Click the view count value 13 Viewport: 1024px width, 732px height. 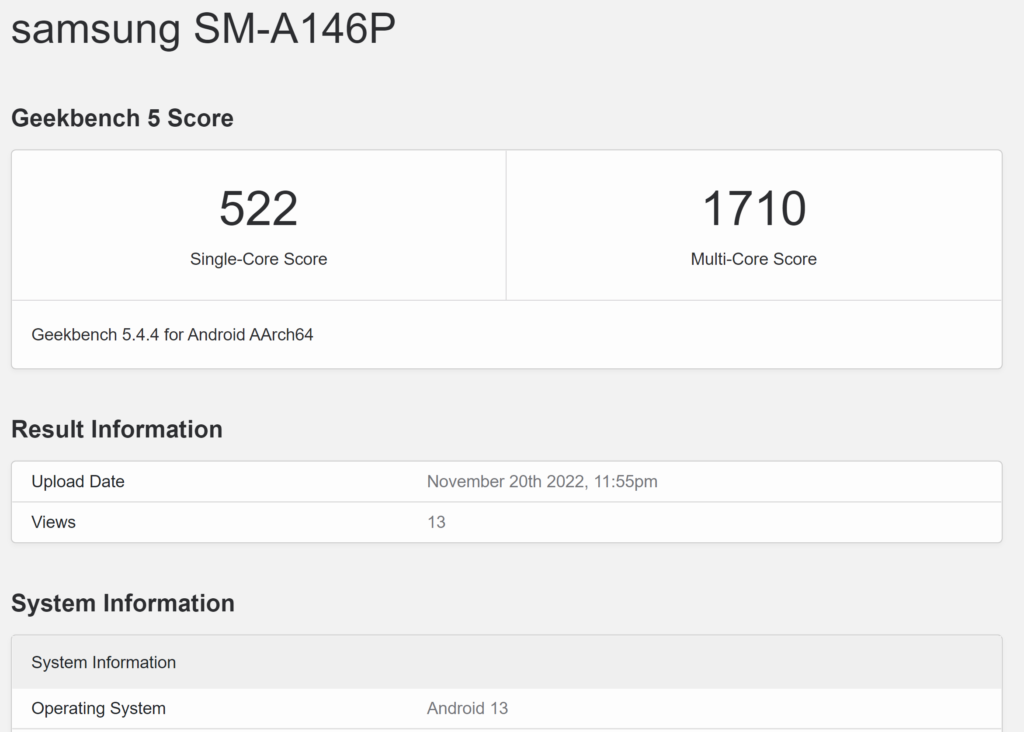coord(436,522)
